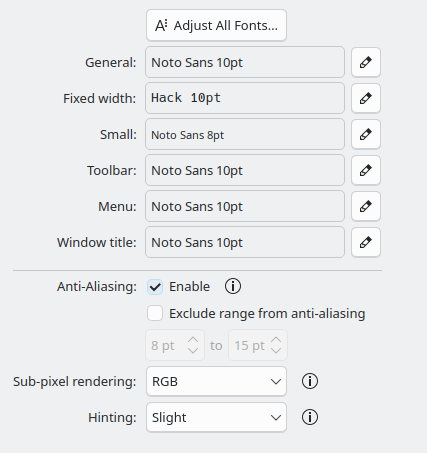Click the Small Noto Sans 8pt field
427x453 pixels.
pyautogui.click(x=245, y=134)
